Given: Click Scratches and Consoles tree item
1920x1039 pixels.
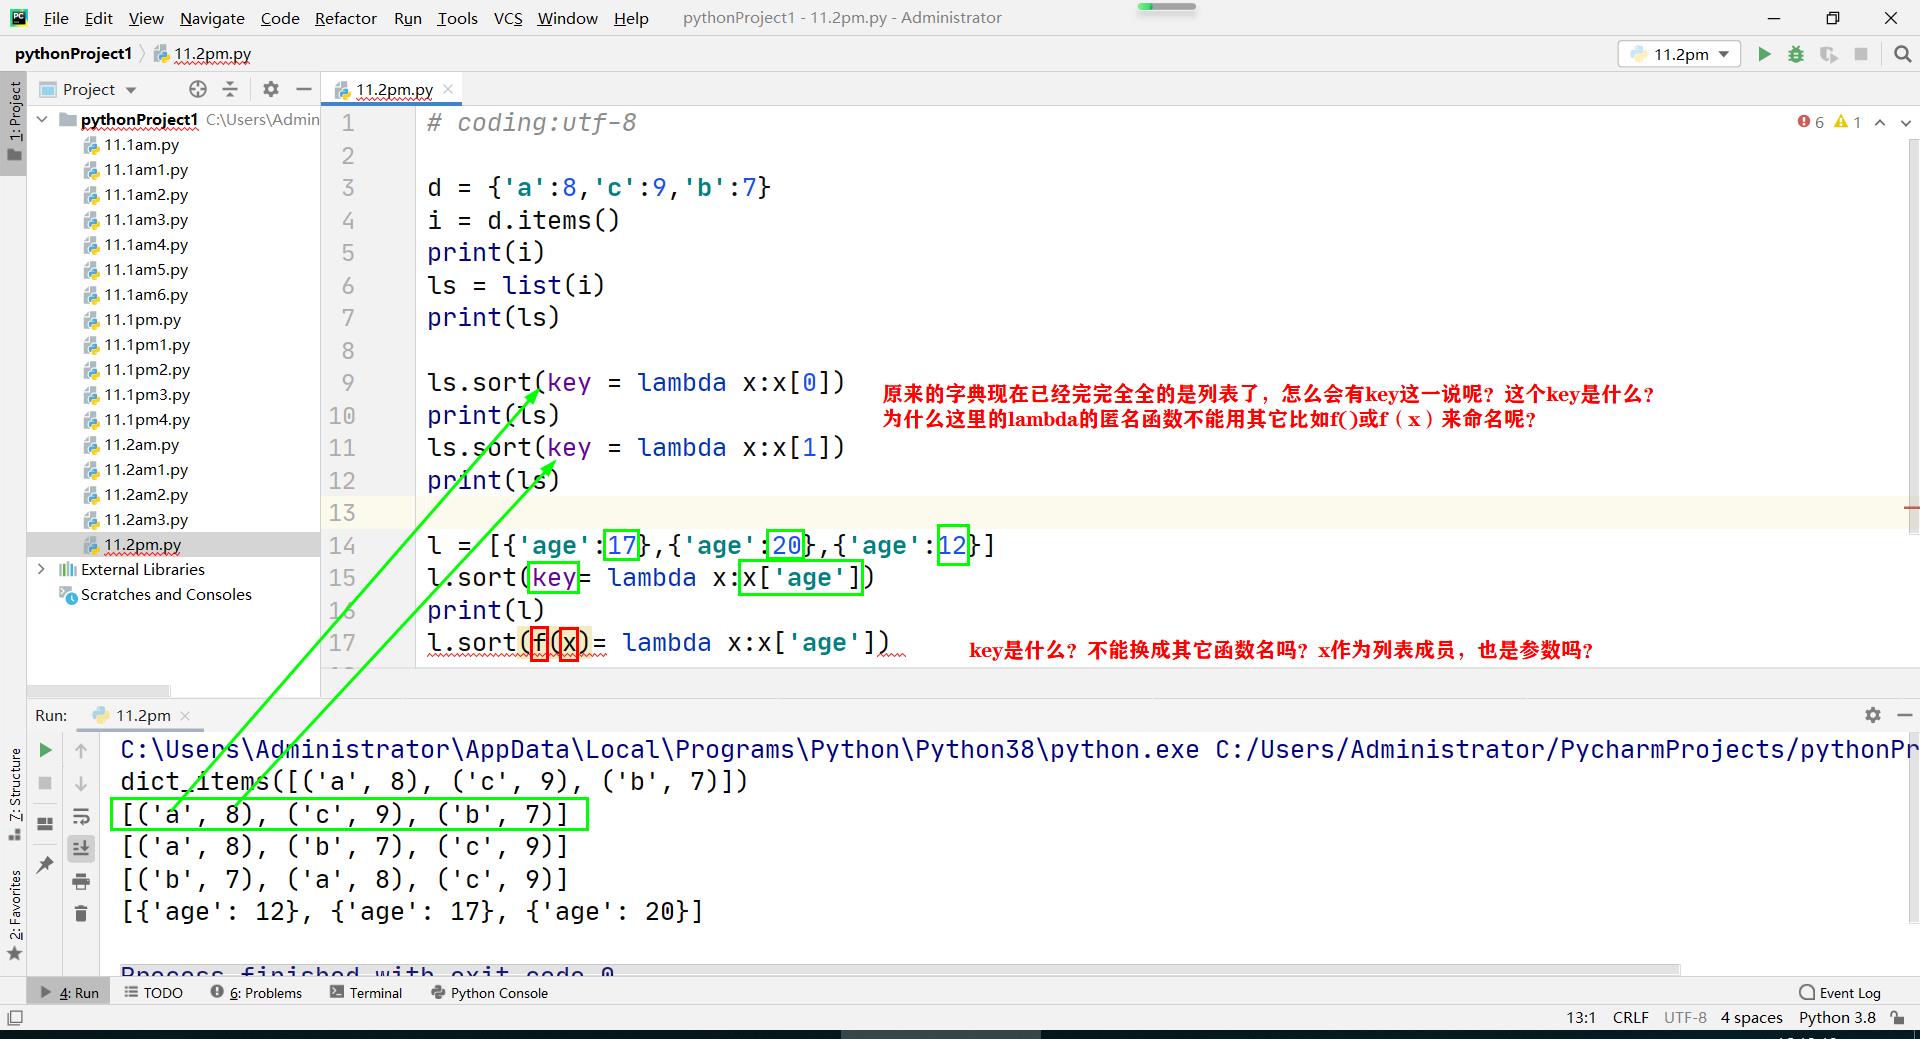Looking at the screenshot, I should (156, 594).
